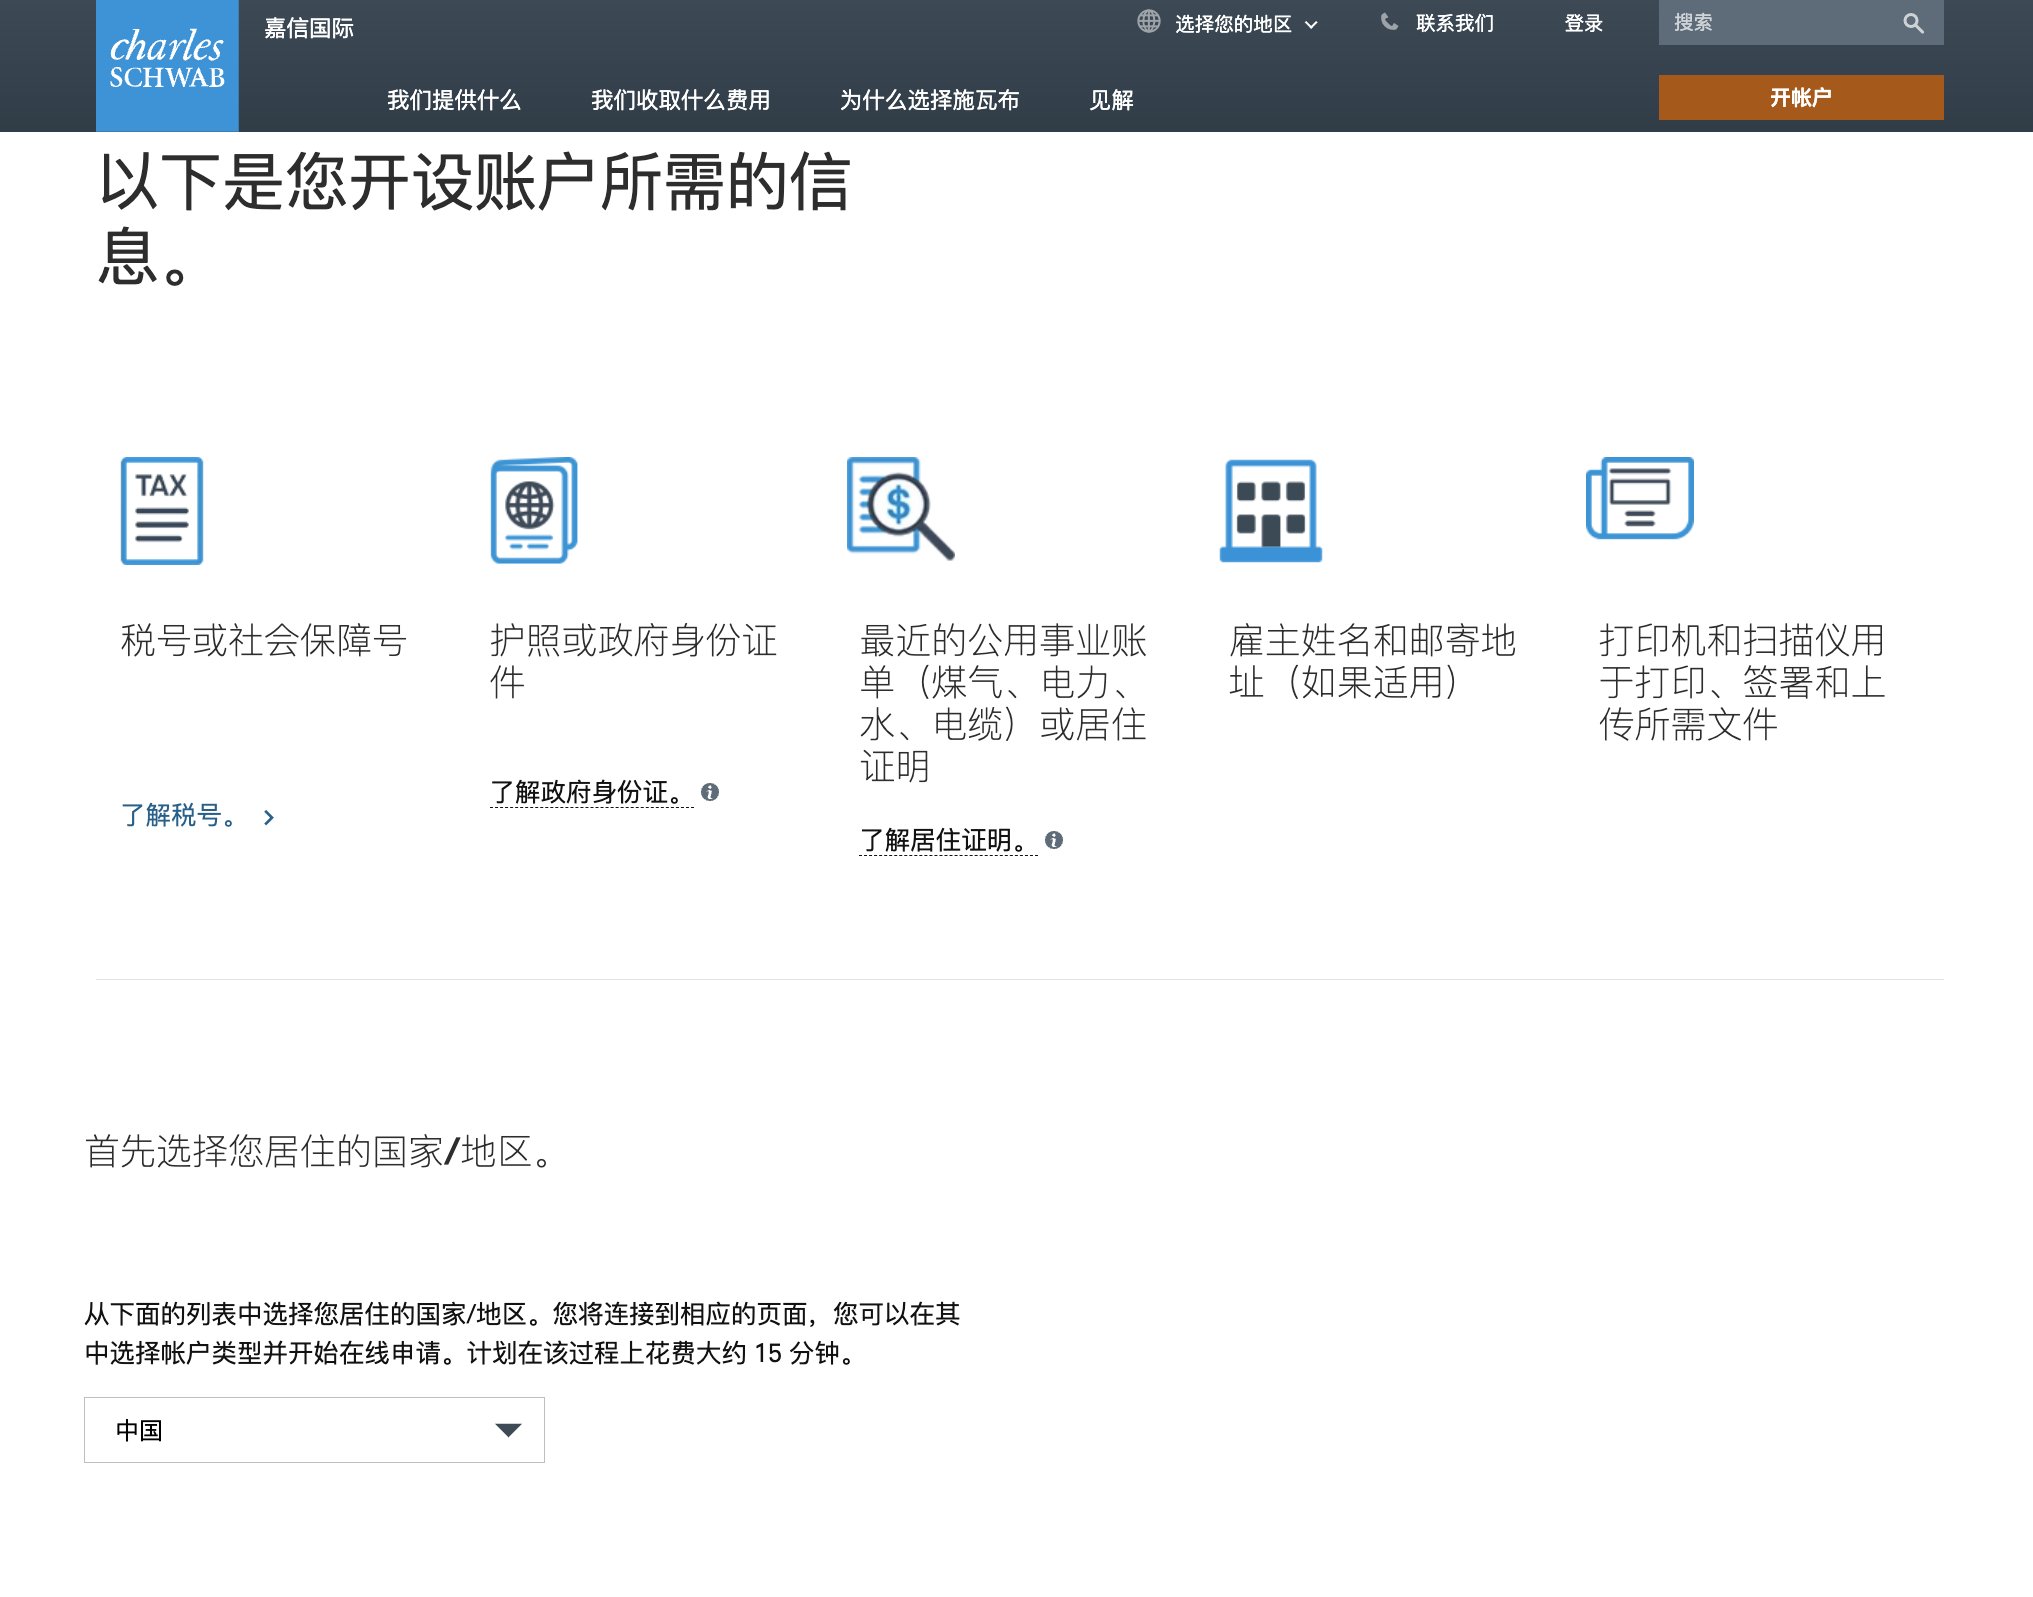Click the globe region icon
This screenshot has width=2033, height=1597.
[x=1148, y=22]
